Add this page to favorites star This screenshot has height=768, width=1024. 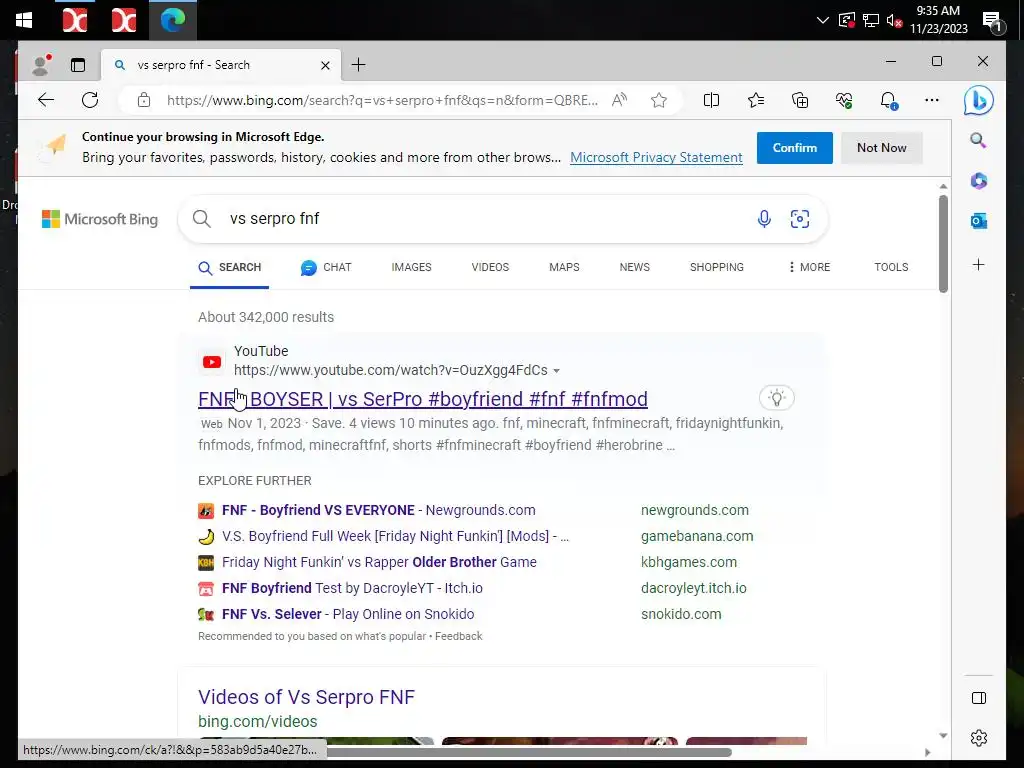click(659, 100)
